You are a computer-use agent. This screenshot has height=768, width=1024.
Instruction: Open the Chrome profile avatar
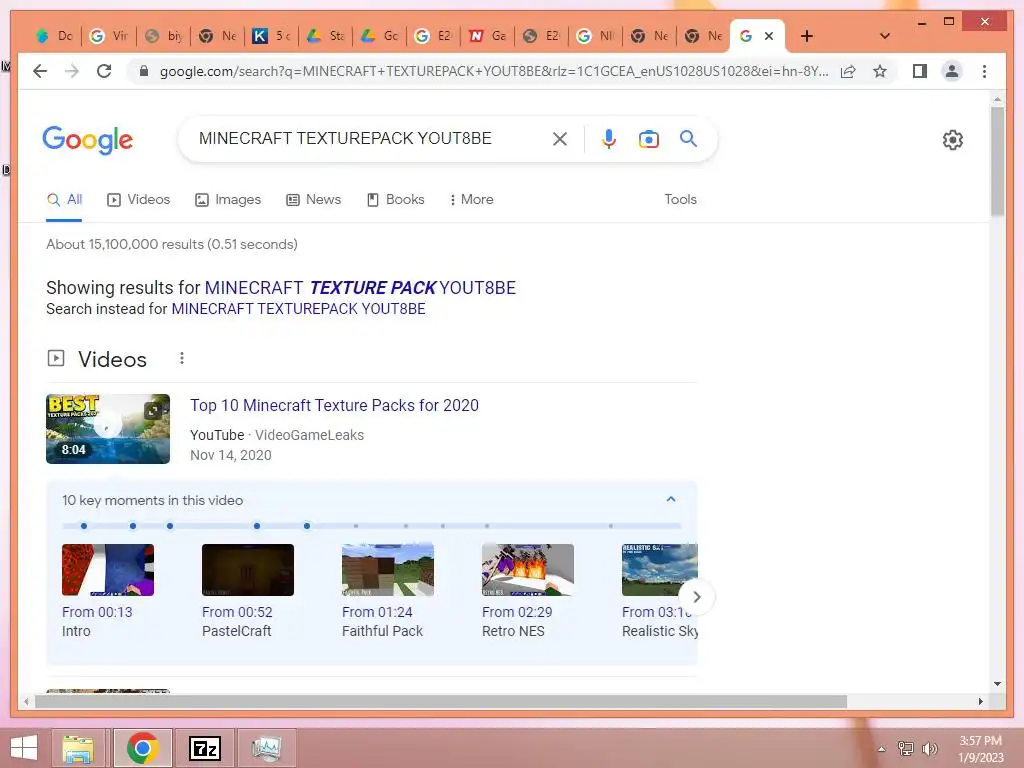(x=952, y=71)
